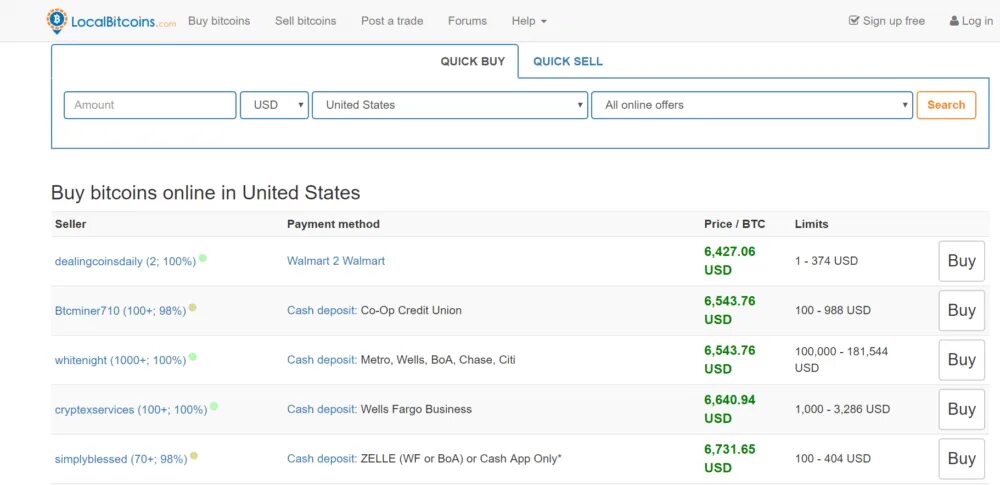Open seller profile cryptexservices
The width and height of the screenshot is (1000, 485).
(x=131, y=410)
